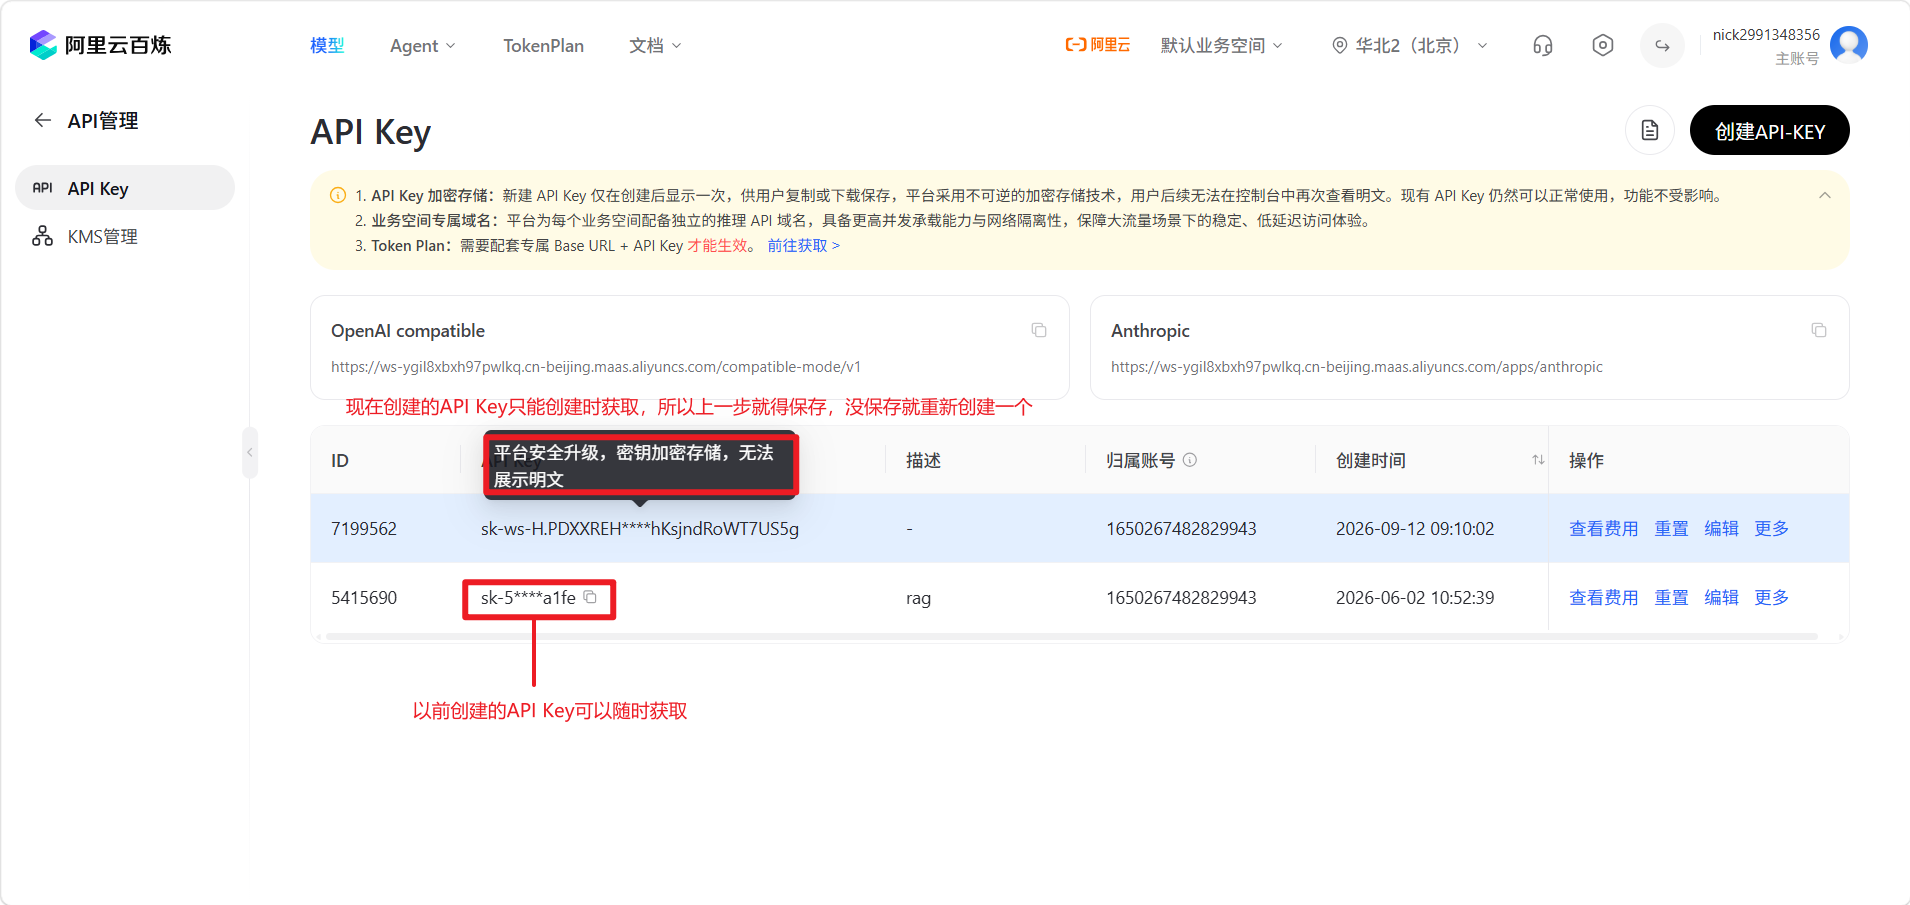The image size is (1910, 905).
Task: Click the 阿里云百炼 logo
Action: 100,45
